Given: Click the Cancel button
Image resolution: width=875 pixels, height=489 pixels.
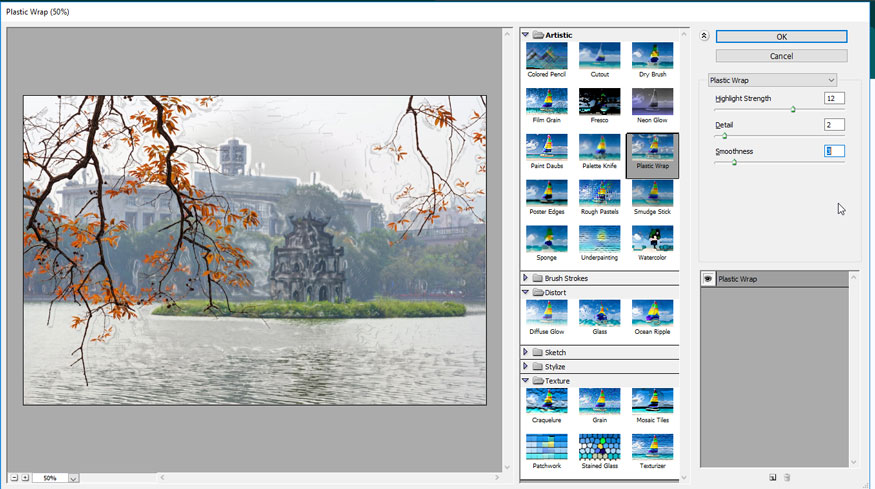Looking at the screenshot, I should (781, 56).
